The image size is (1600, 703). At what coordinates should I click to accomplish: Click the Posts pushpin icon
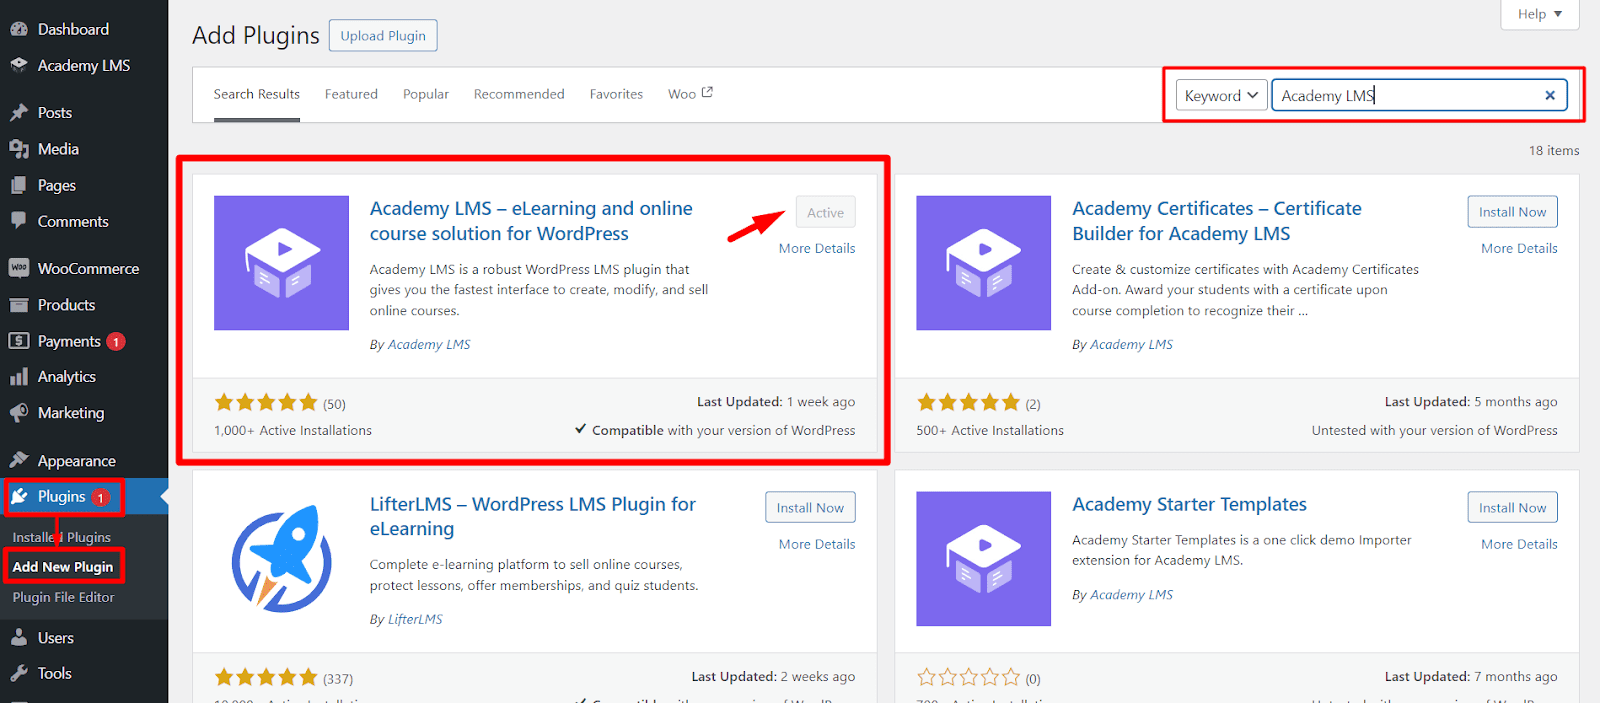18,113
